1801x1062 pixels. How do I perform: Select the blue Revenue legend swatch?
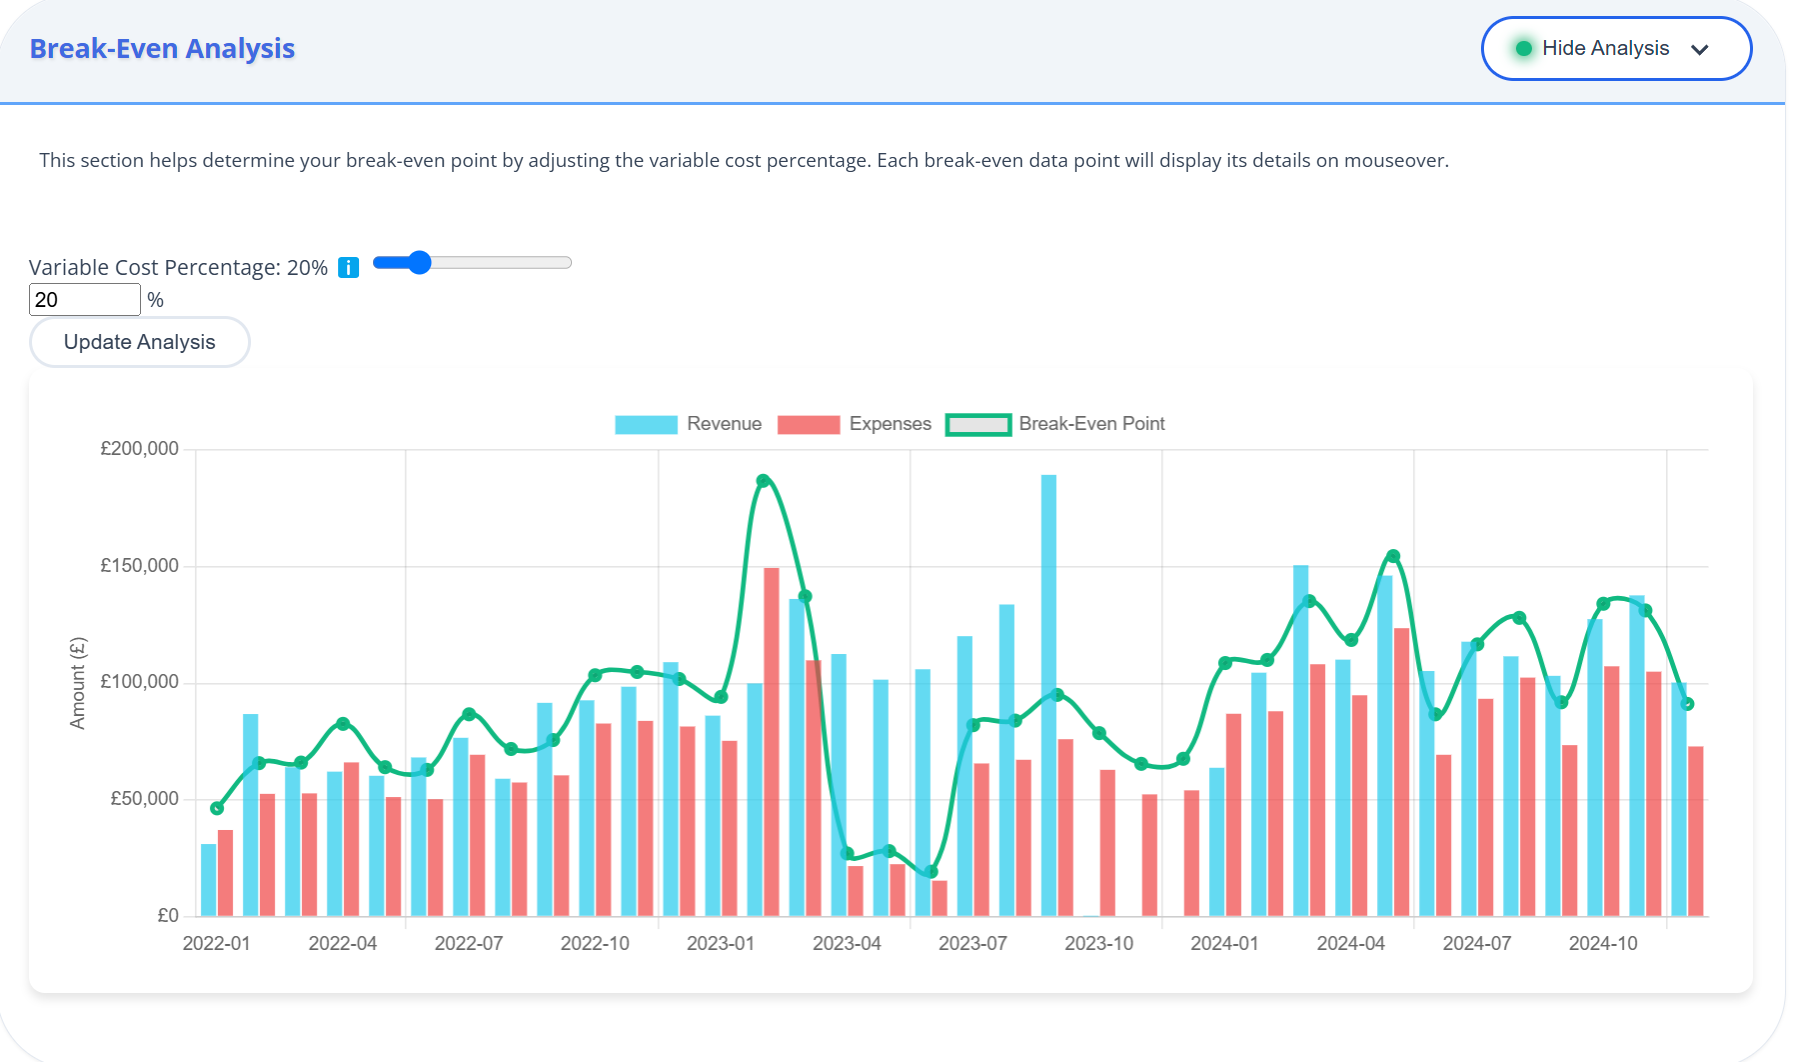pyautogui.click(x=645, y=423)
